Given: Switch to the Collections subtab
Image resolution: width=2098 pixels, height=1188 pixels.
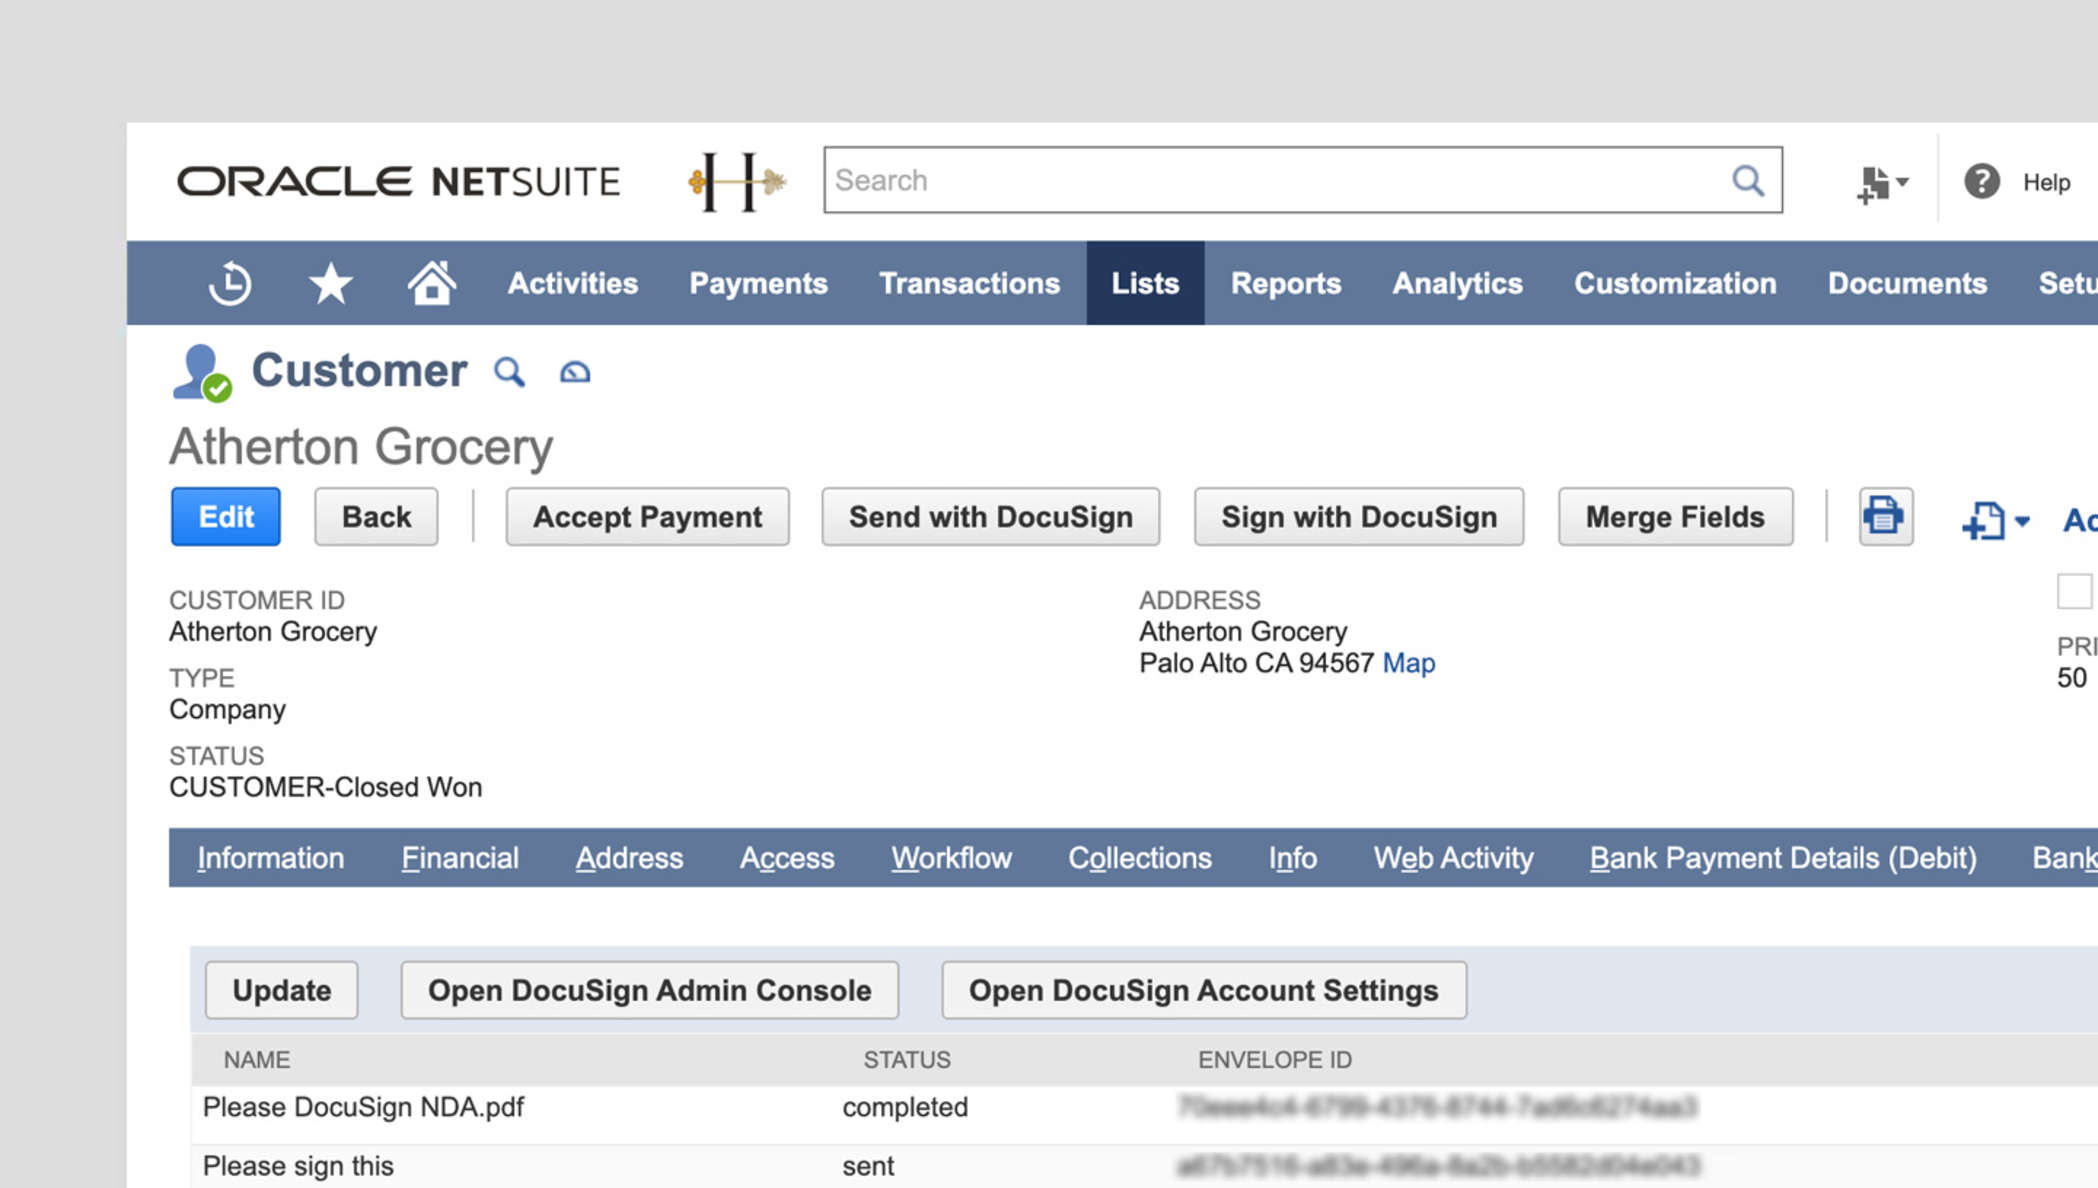Looking at the screenshot, I should click(1140, 858).
